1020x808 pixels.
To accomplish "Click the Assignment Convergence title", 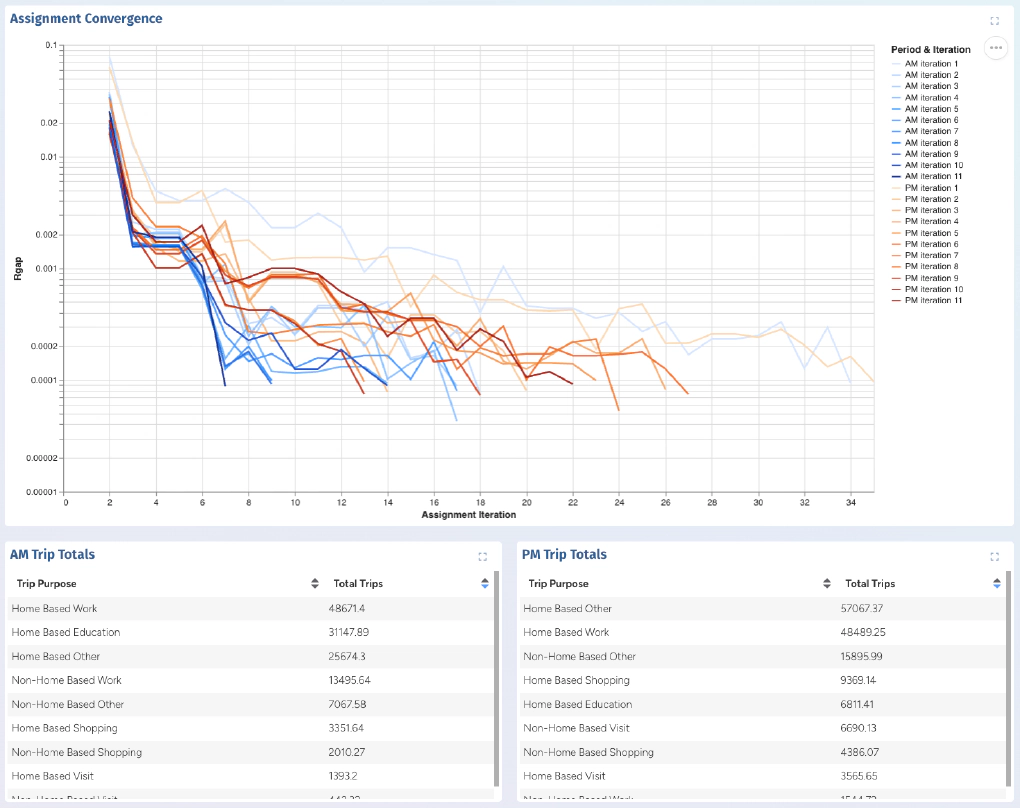I will (x=86, y=19).
